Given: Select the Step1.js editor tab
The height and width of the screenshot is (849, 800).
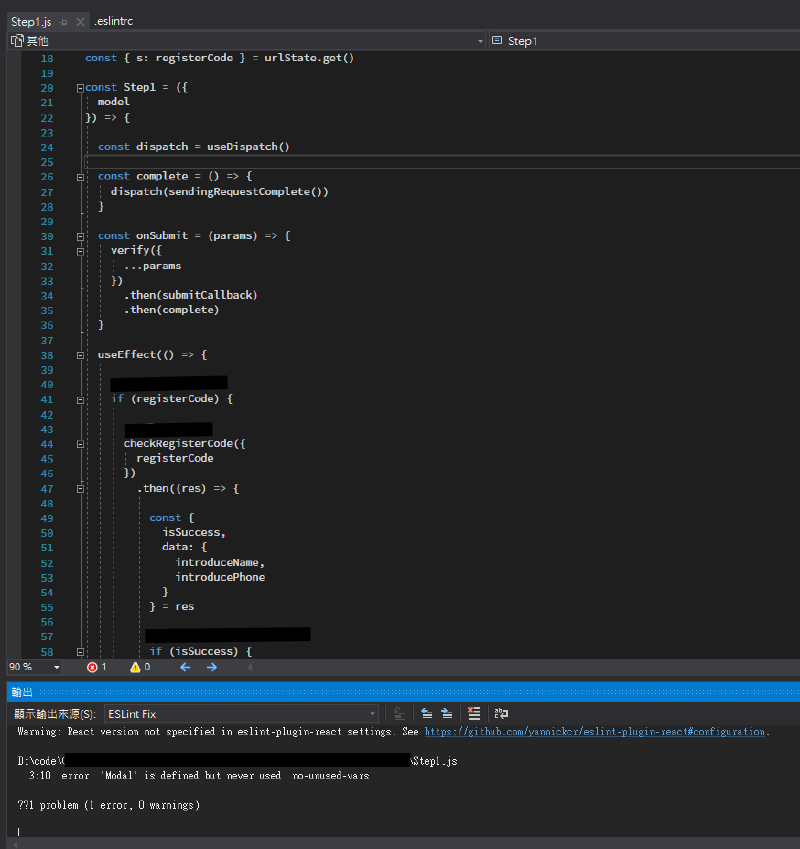Looking at the screenshot, I should pos(30,21).
